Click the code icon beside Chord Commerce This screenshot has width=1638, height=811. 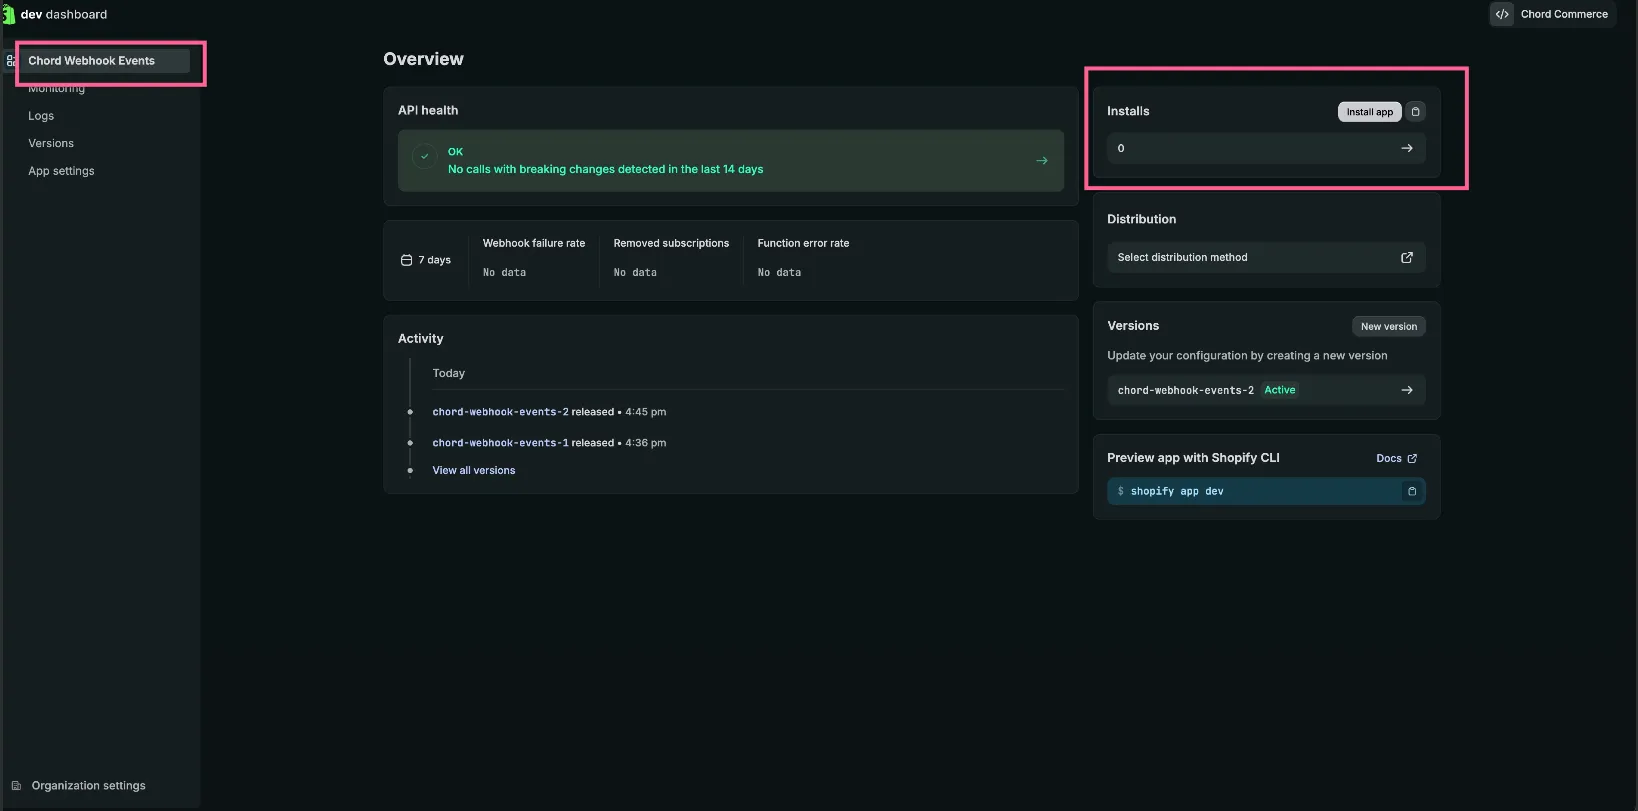pyautogui.click(x=1502, y=14)
